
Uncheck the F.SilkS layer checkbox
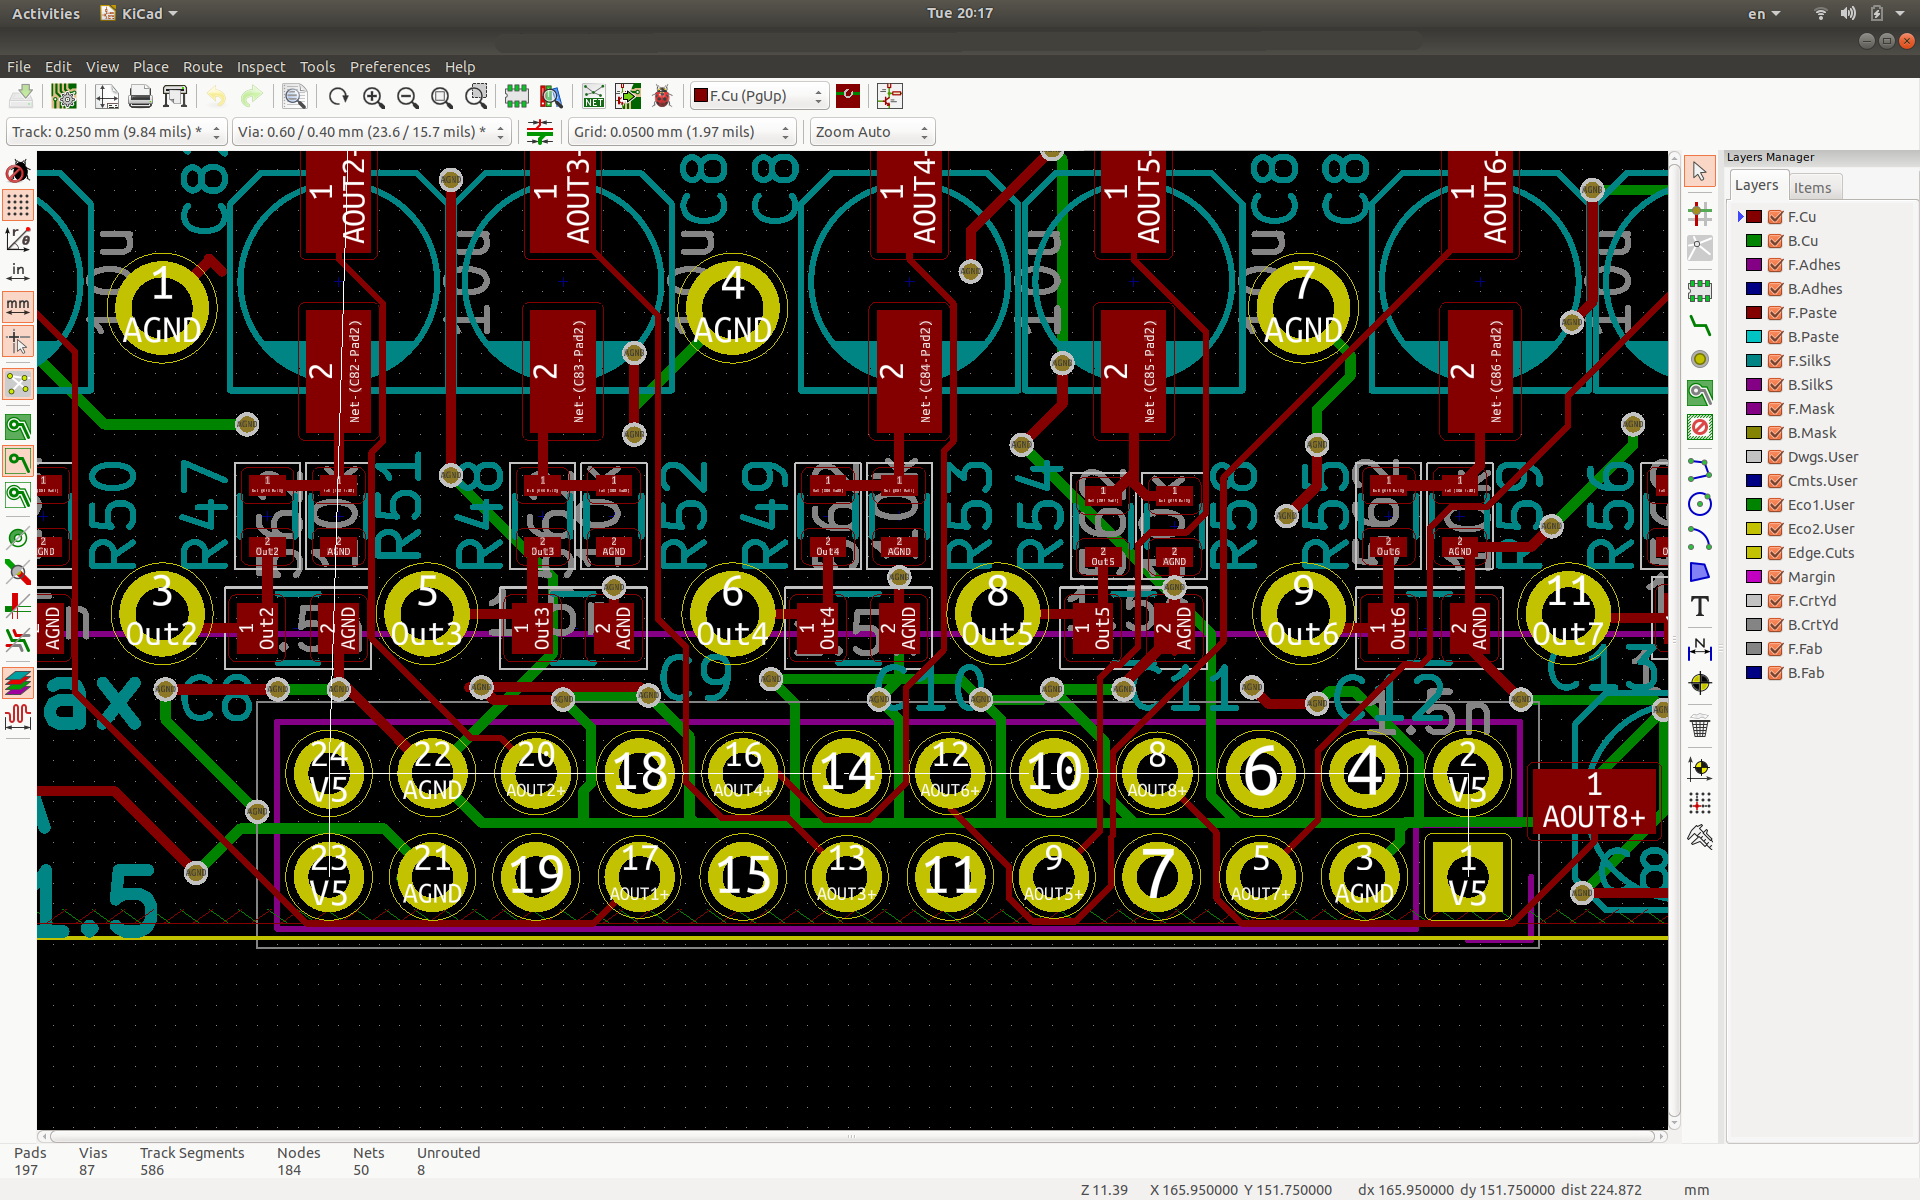(1775, 361)
